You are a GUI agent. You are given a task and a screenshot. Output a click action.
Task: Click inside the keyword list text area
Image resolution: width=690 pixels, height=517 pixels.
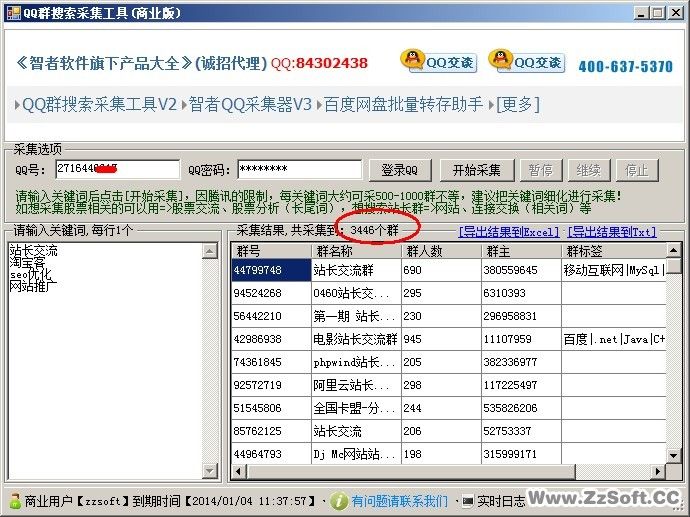point(105,361)
